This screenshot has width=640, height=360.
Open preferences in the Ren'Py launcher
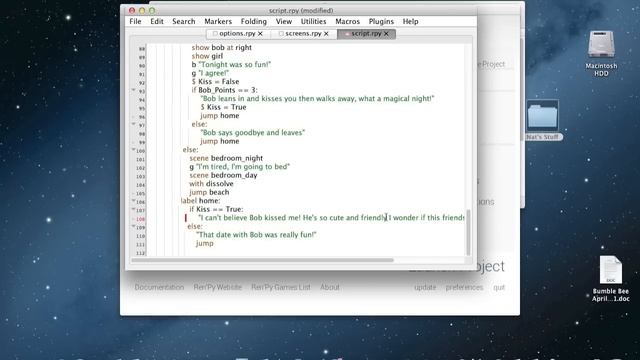464,287
